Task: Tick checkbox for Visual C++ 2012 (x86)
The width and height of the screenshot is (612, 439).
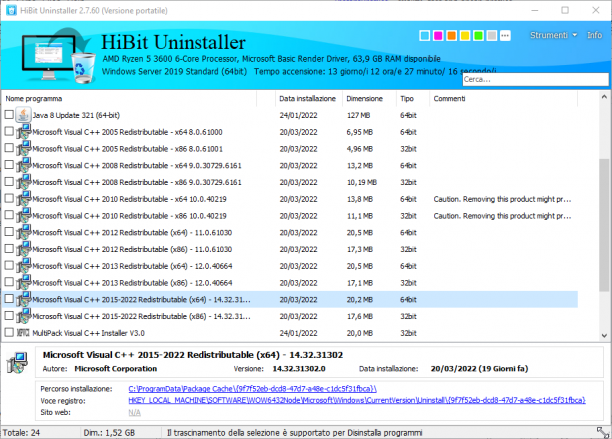Action: pyautogui.click(x=9, y=249)
